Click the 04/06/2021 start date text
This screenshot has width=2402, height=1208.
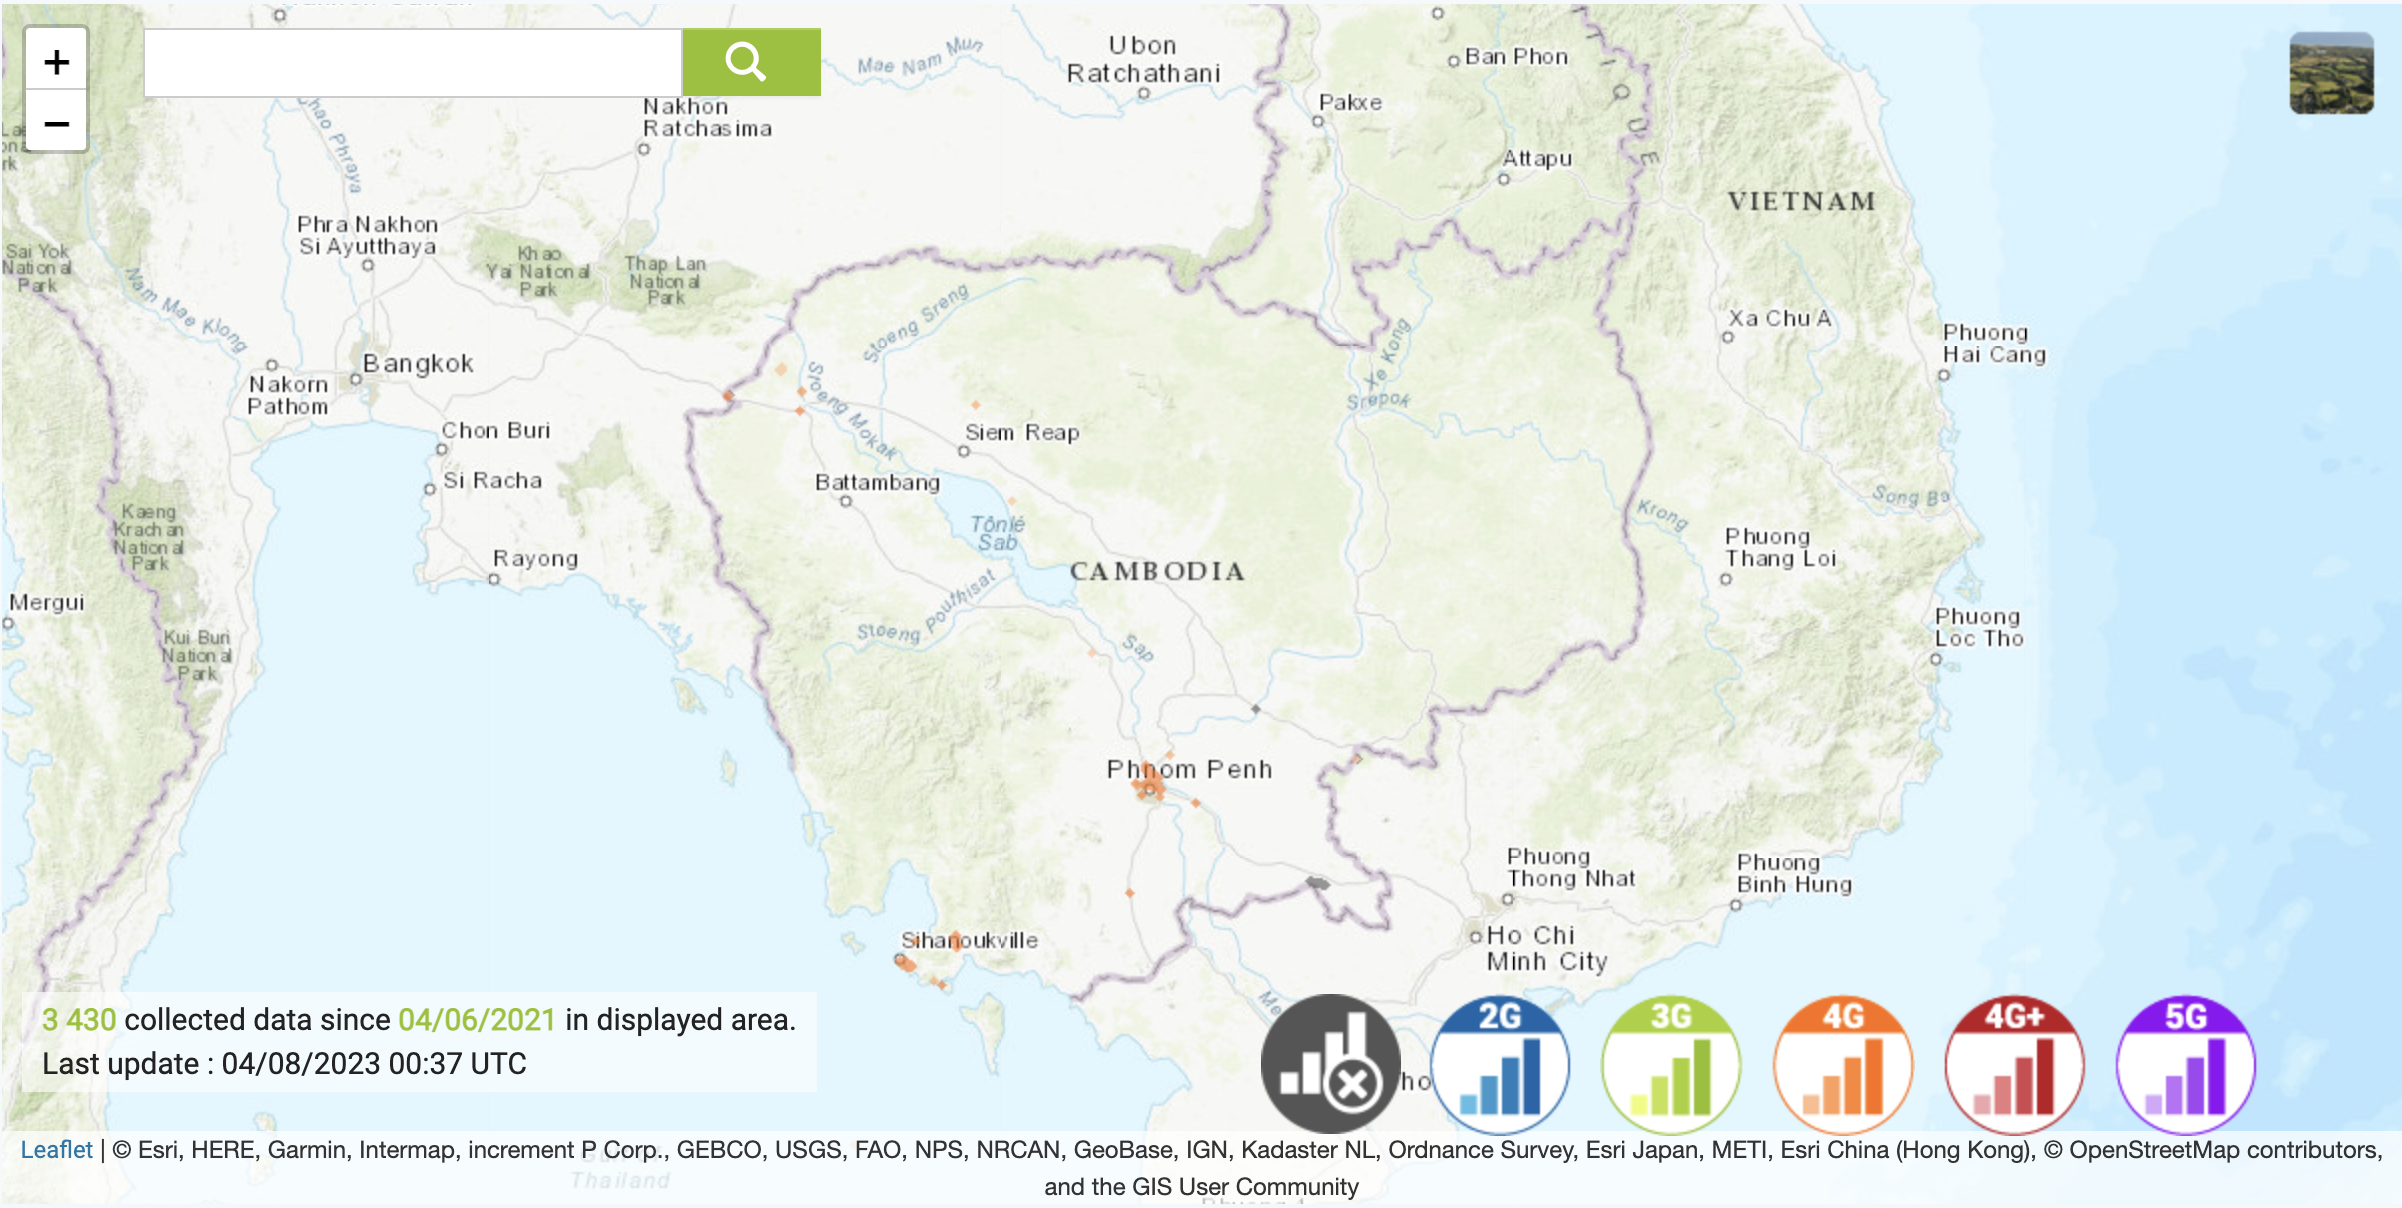point(477,1020)
